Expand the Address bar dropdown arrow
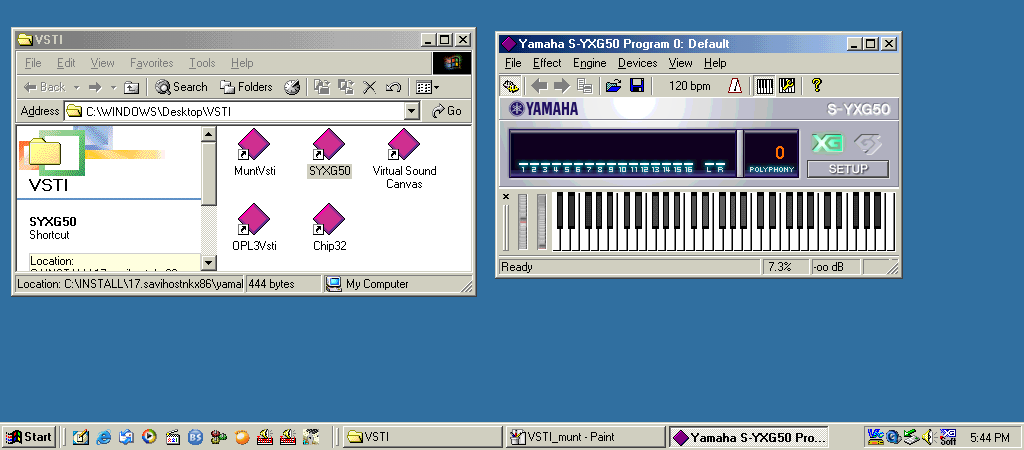This screenshot has height=450, width=1024. (x=411, y=111)
